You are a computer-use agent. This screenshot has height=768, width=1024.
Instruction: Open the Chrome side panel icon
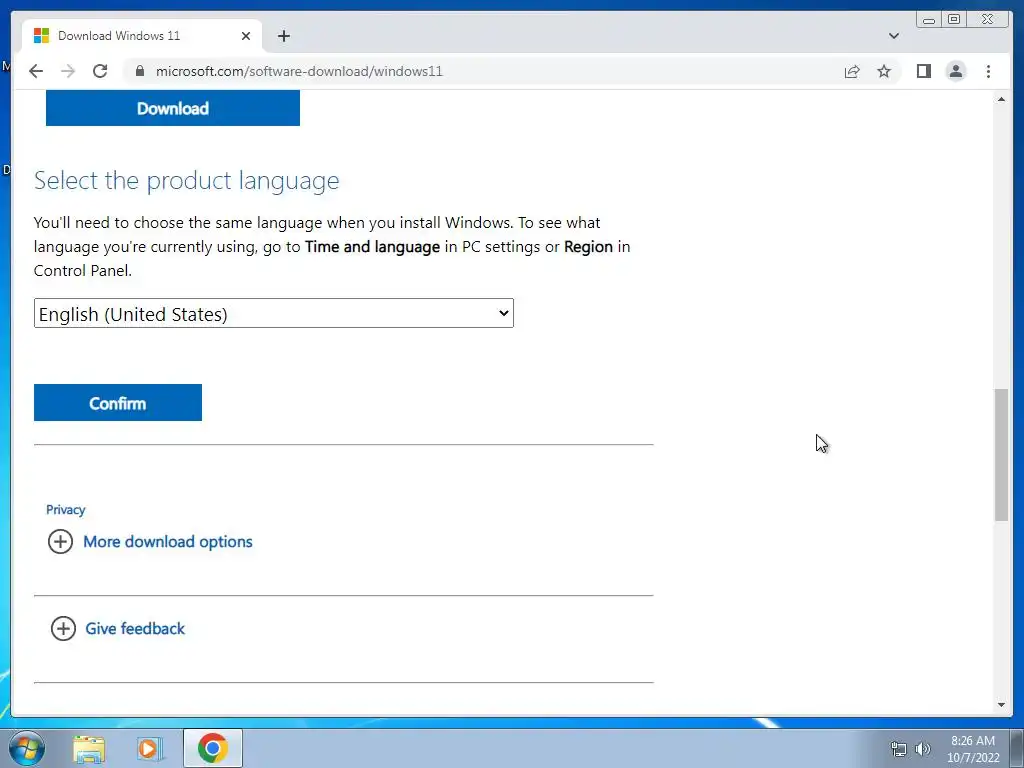(923, 71)
